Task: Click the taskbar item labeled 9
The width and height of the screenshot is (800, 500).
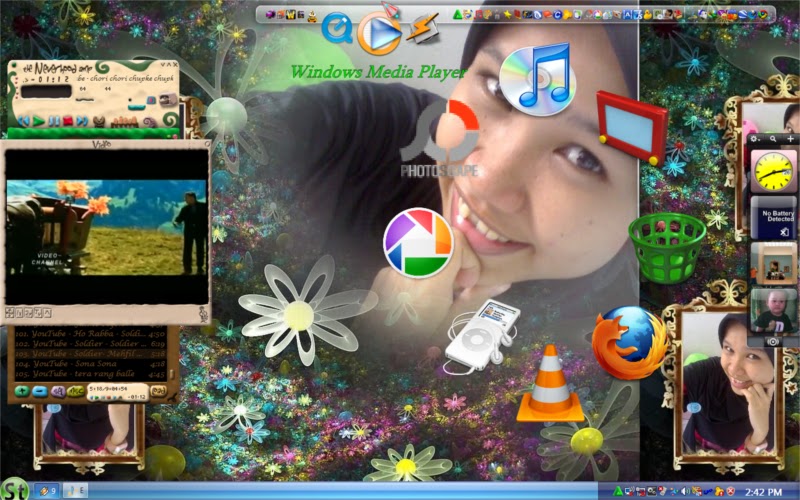Action: coord(46,491)
